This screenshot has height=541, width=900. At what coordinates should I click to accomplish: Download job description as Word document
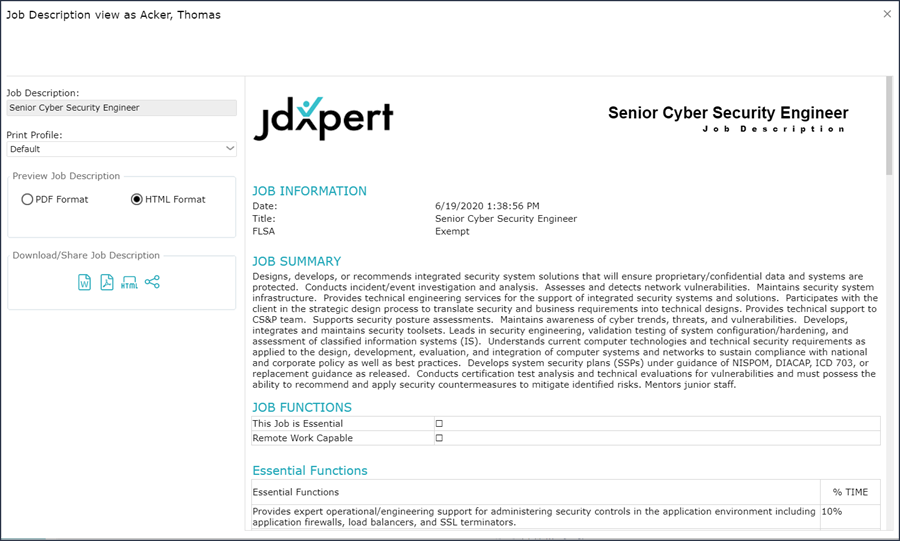click(x=85, y=282)
